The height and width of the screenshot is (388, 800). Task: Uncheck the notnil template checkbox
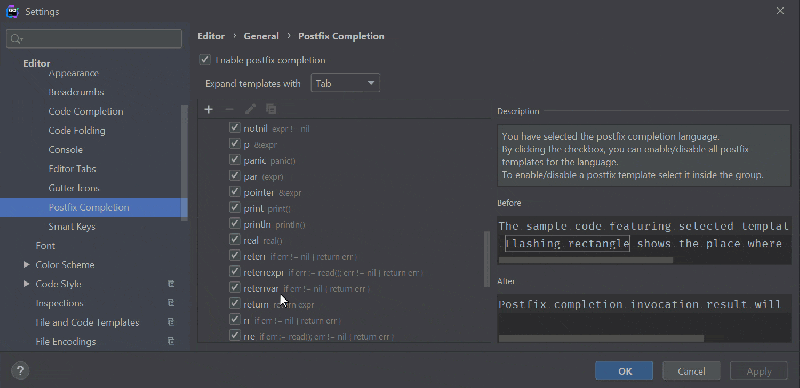[x=235, y=128]
